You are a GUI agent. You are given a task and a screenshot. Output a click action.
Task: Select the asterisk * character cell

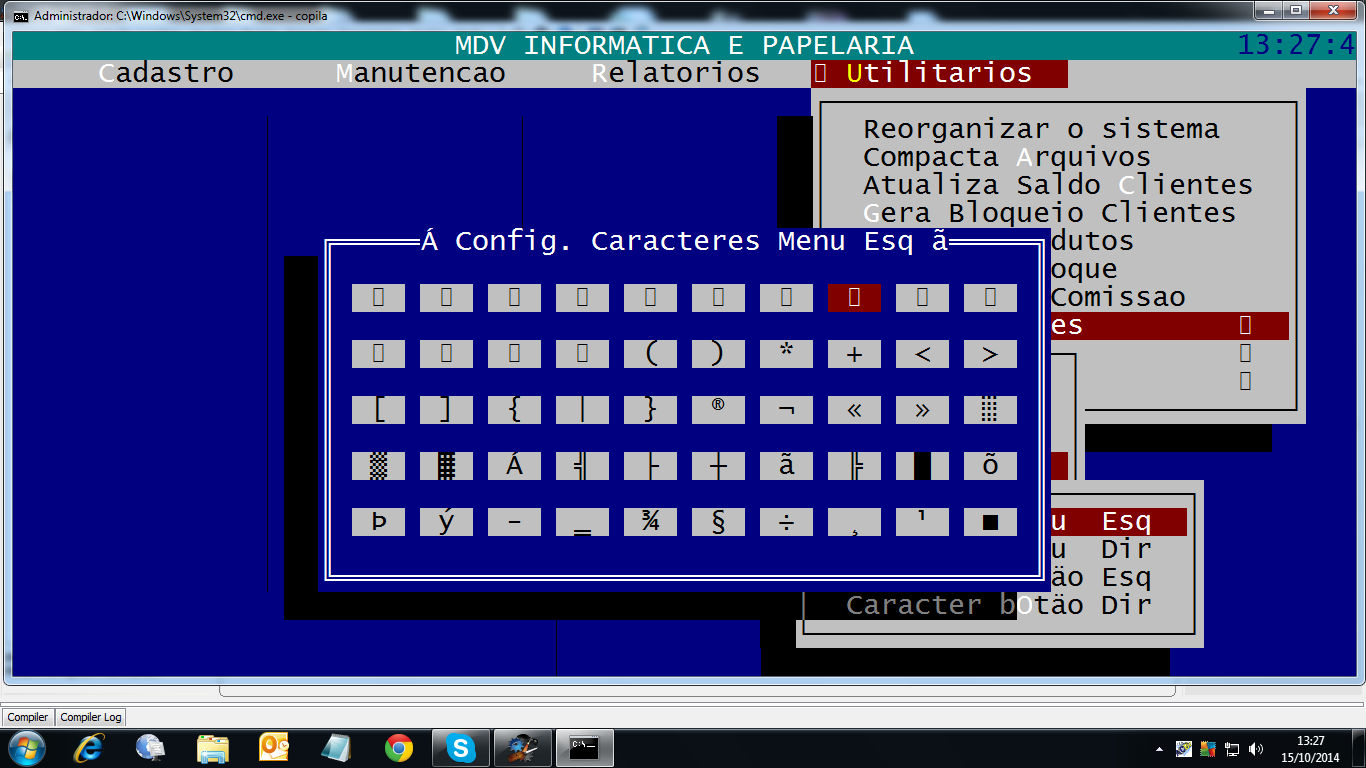[786, 353]
